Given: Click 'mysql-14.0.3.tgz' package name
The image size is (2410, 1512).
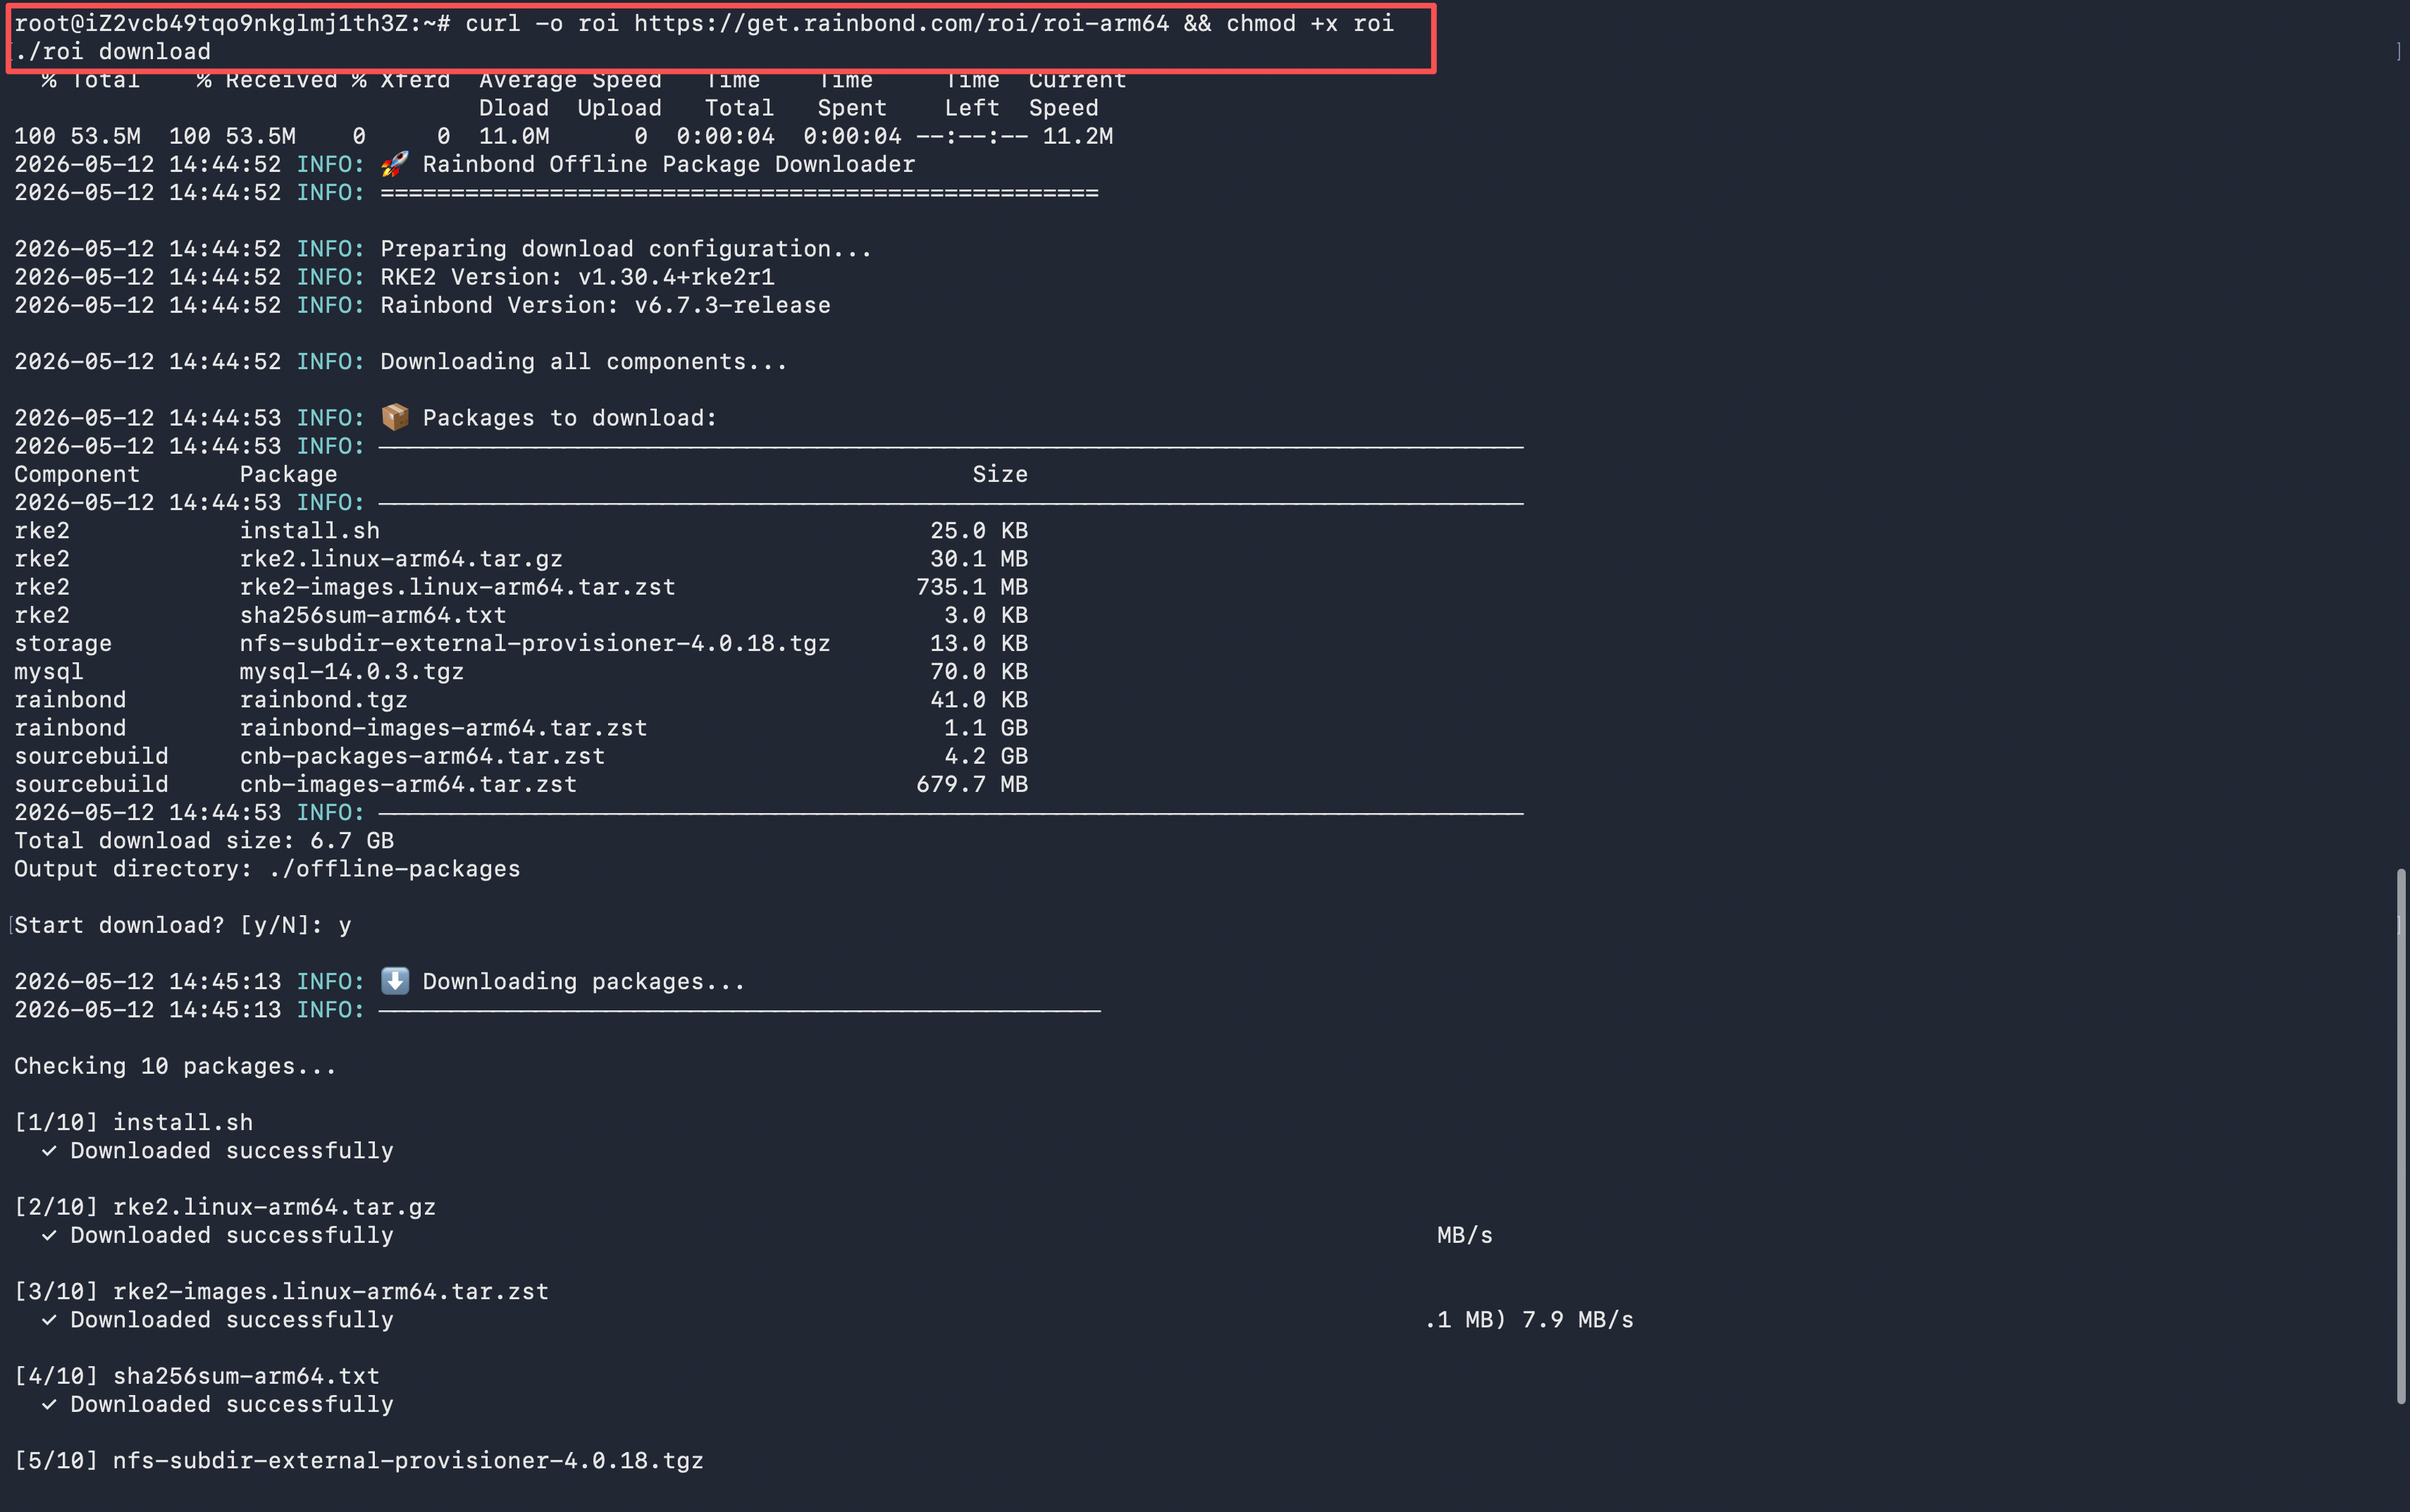Looking at the screenshot, I should [x=351, y=672].
